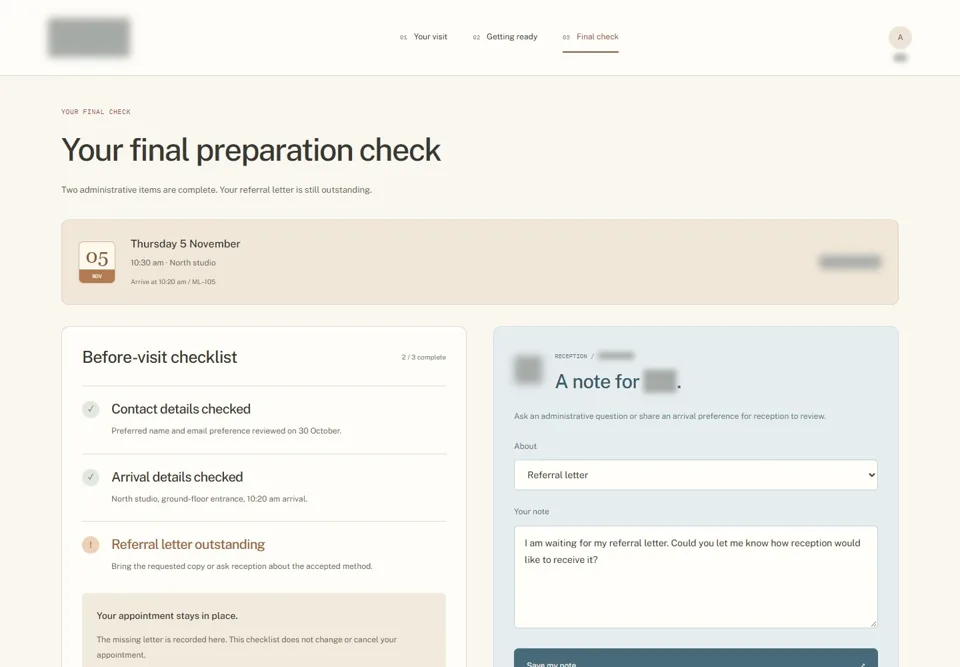Click "Arrive at 10:20 am / ML-105" text

pos(173,282)
